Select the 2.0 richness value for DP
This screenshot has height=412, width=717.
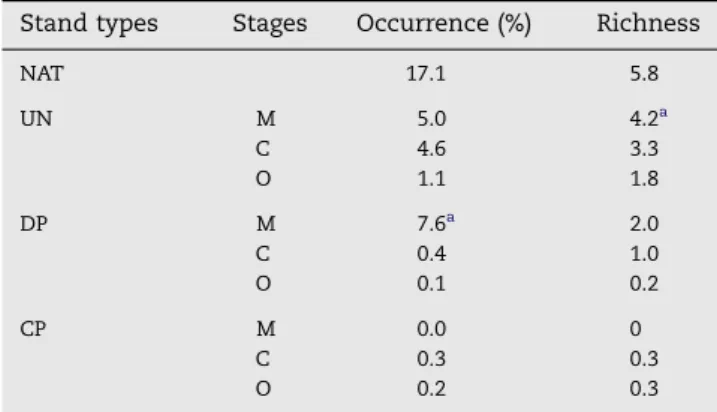coord(644,224)
